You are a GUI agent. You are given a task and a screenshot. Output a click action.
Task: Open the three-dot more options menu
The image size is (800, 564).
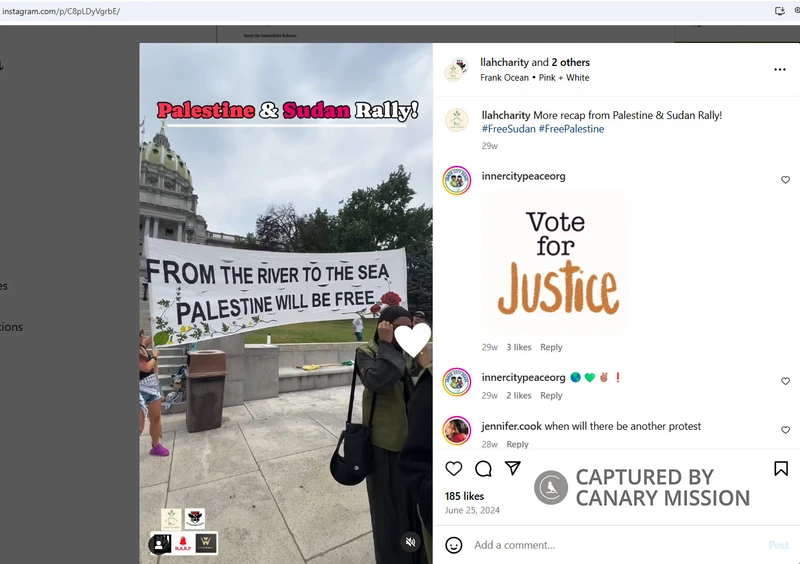tap(780, 69)
